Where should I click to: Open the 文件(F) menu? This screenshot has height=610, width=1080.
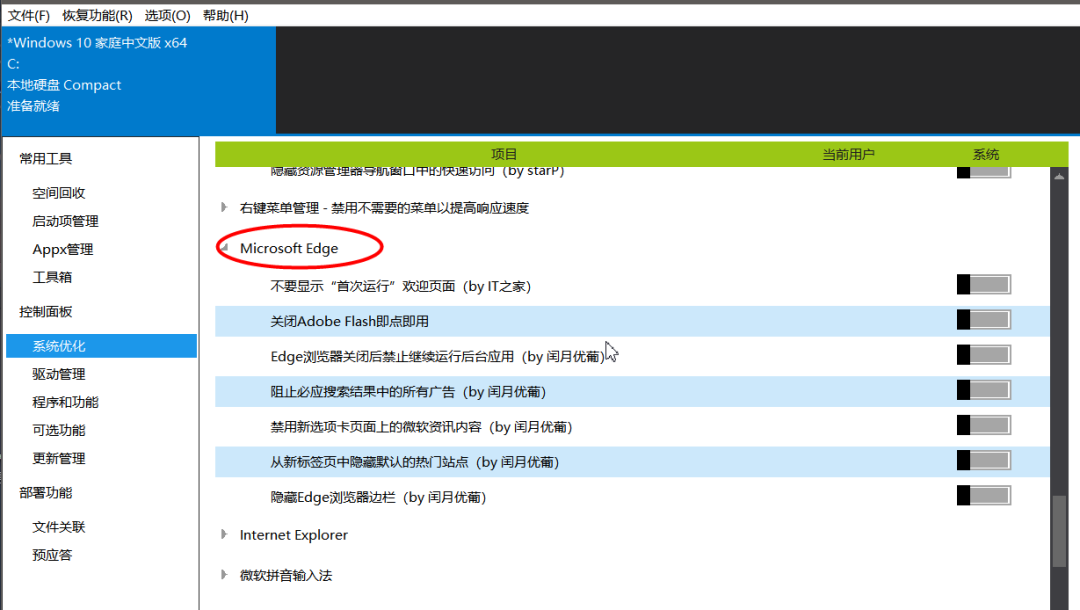[x=28, y=15]
